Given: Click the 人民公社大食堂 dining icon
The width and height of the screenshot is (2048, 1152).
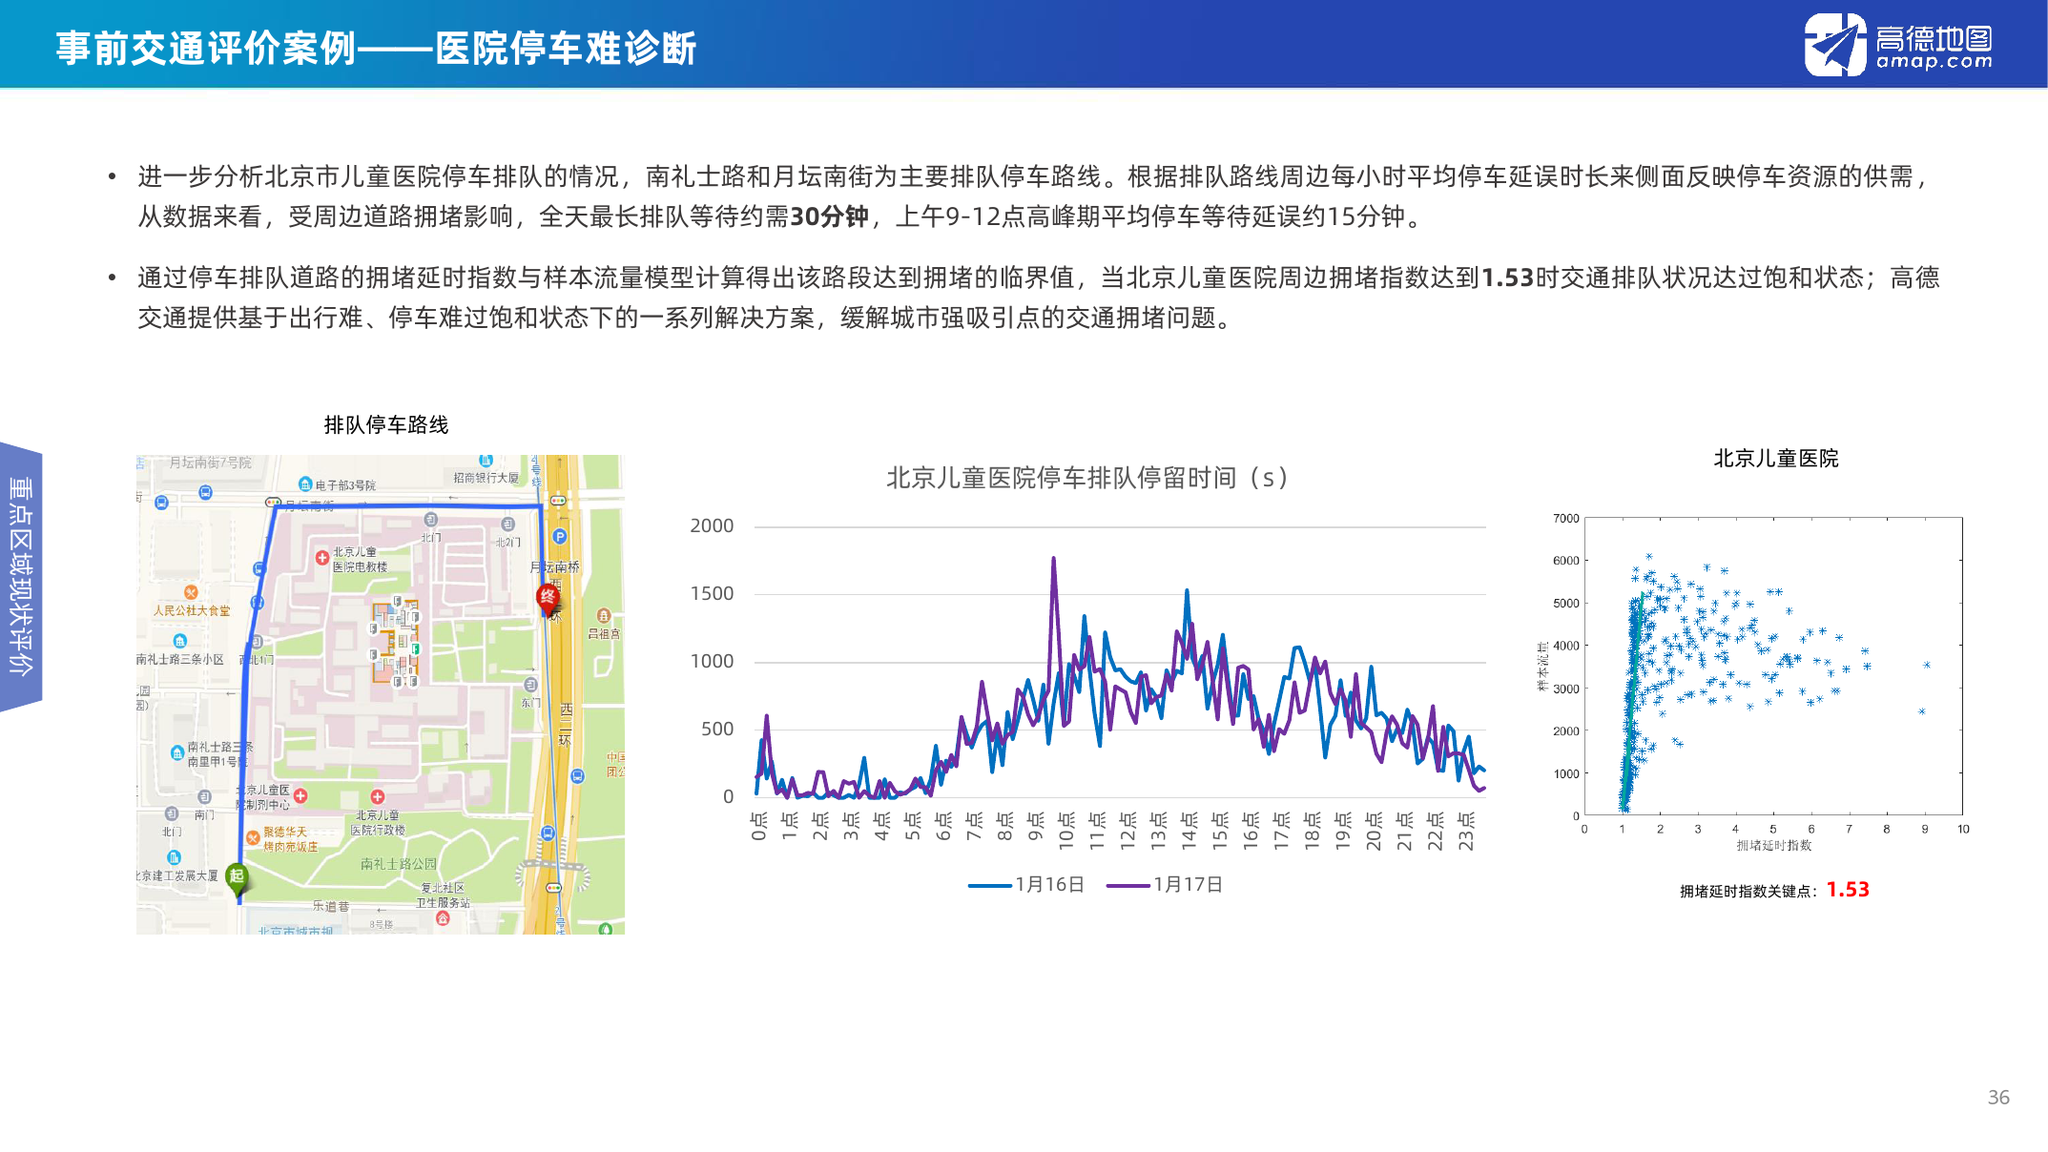Looking at the screenshot, I should pos(190,593).
